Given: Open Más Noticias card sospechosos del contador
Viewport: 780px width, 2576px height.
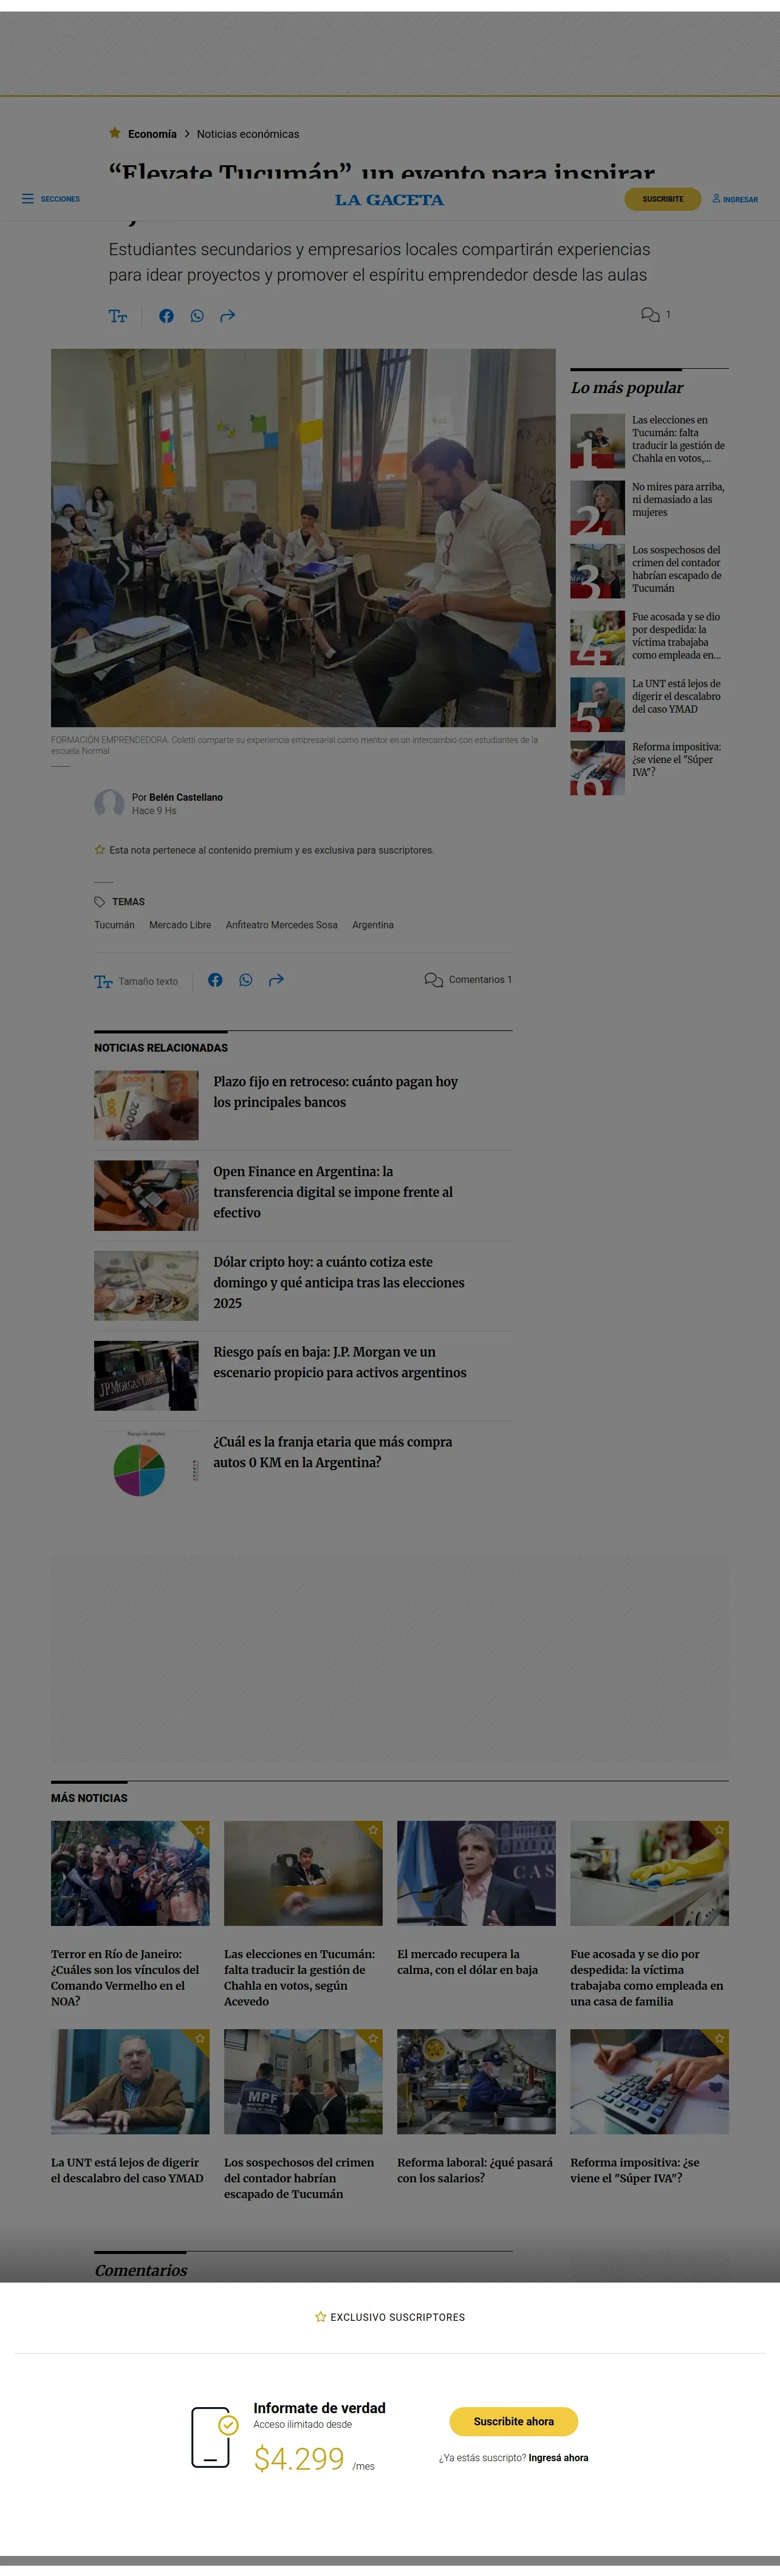Looking at the screenshot, I should (299, 2178).
